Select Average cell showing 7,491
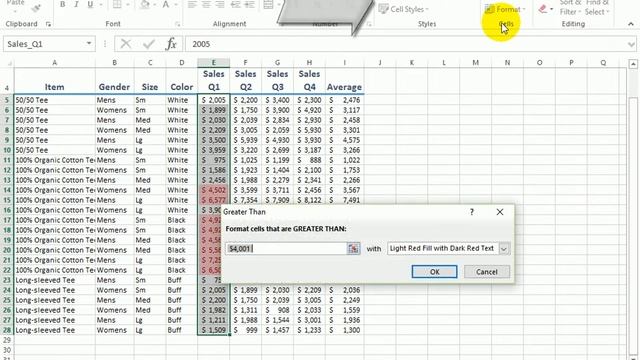Screen dimensions: 640x360 [344, 200]
